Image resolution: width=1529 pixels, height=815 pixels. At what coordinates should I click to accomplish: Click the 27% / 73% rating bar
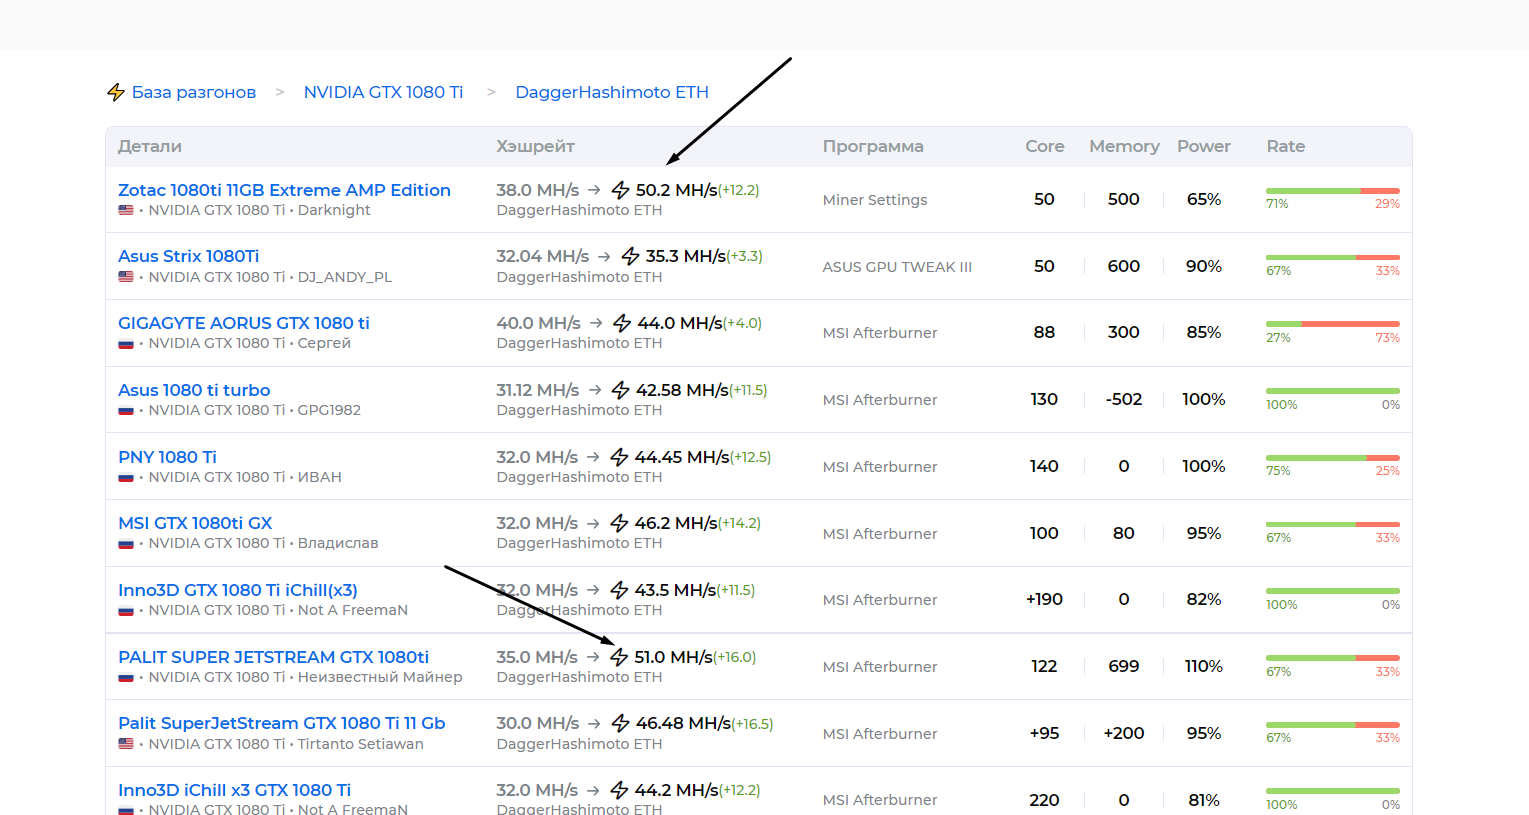pyautogui.click(x=1332, y=324)
